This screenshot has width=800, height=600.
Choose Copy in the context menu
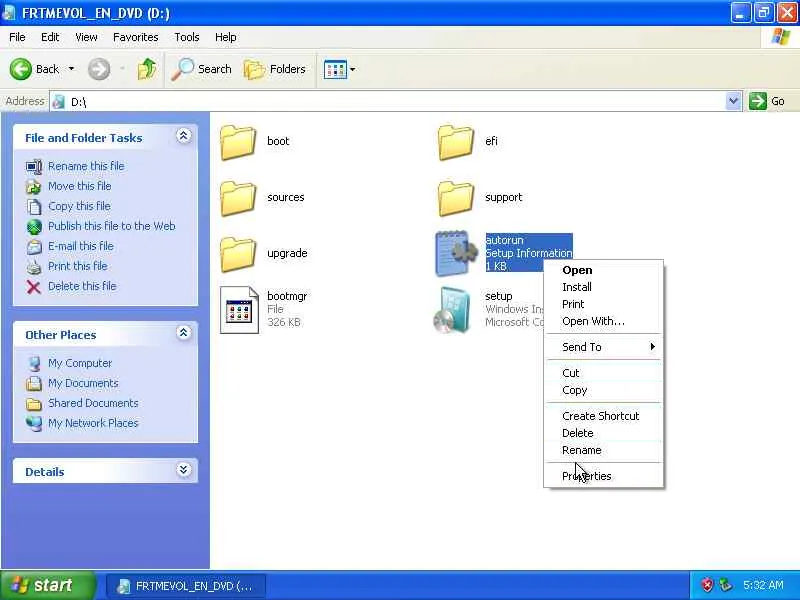[604, 390]
